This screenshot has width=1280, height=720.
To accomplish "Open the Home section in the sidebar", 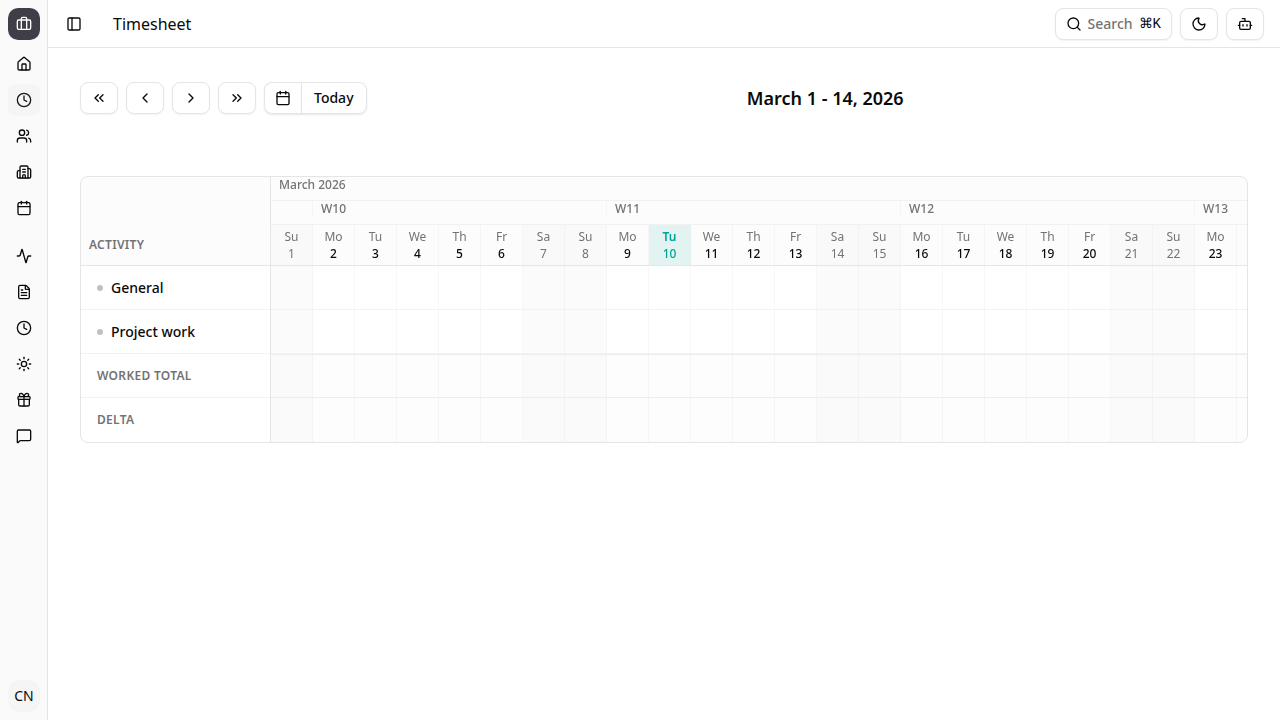I will click(24, 64).
